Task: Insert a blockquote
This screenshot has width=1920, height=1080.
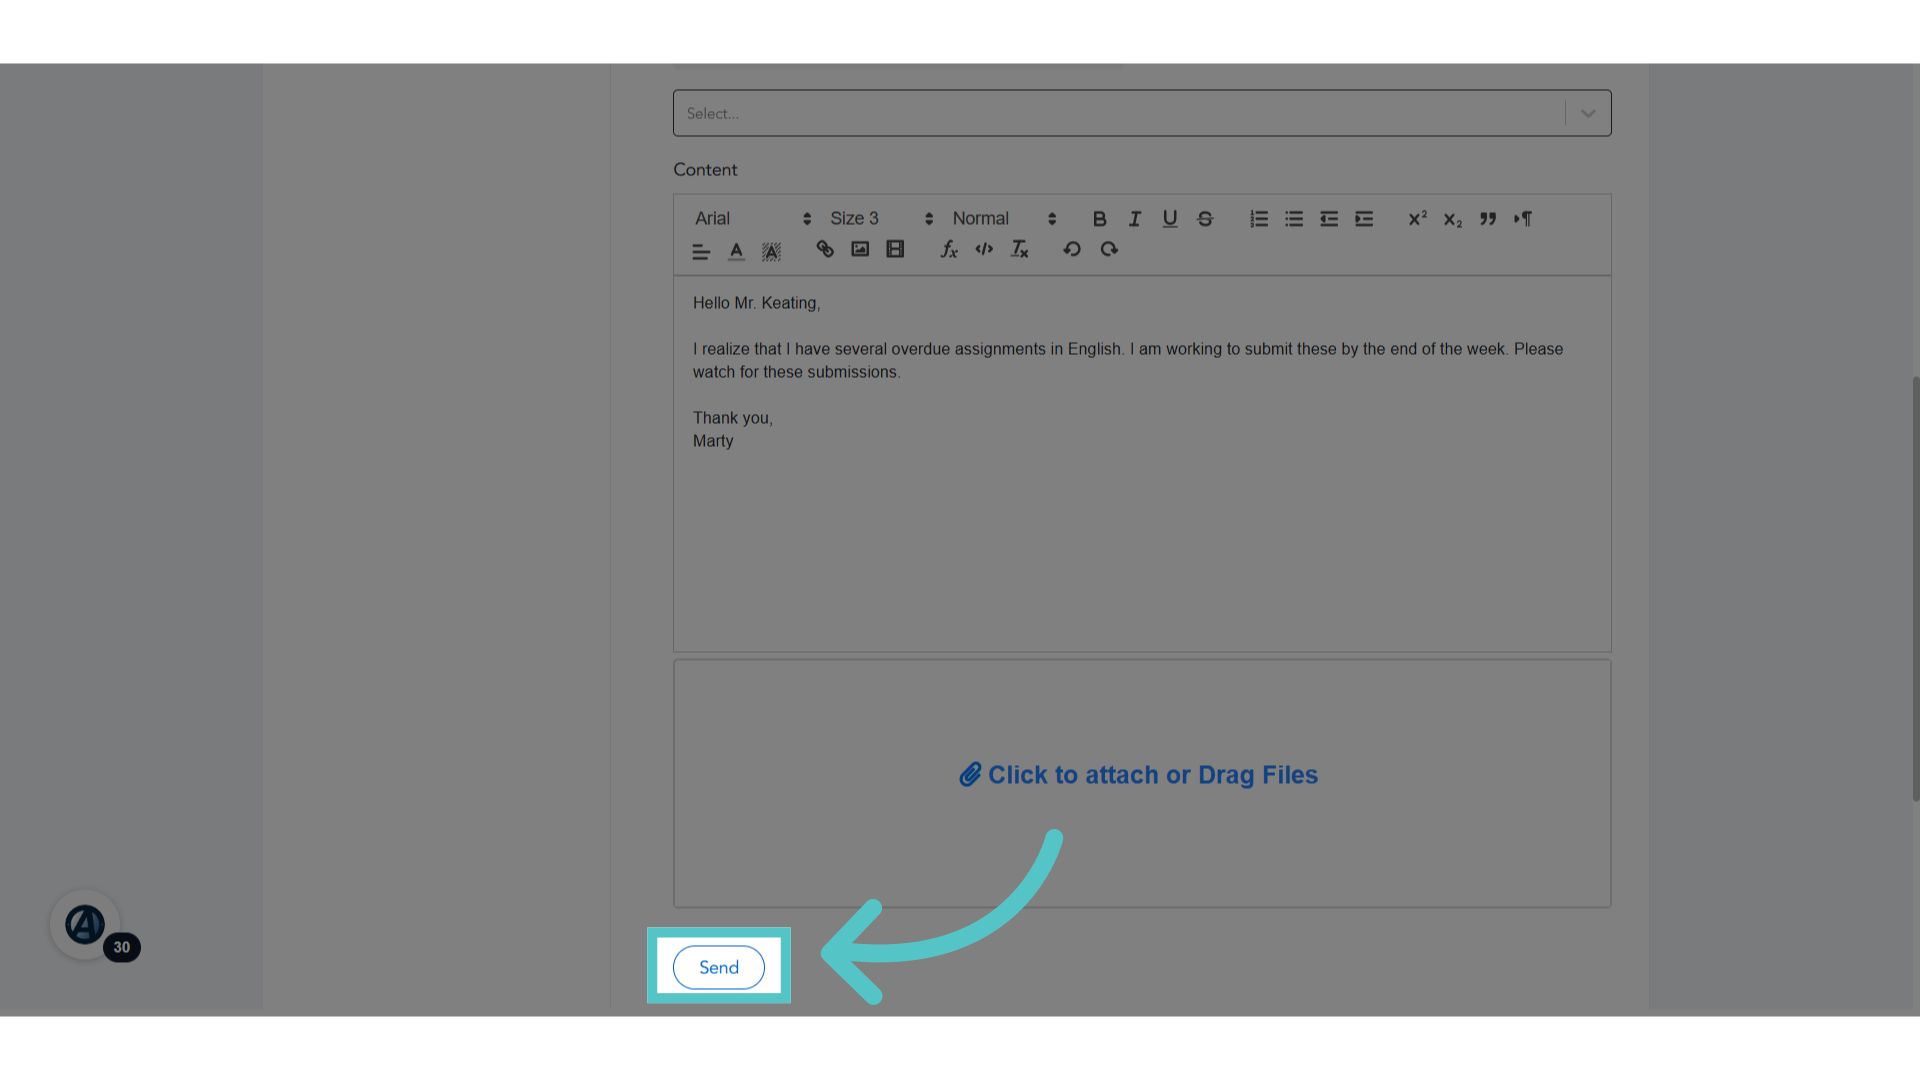Action: pyautogui.click(x=1488, y=218)
